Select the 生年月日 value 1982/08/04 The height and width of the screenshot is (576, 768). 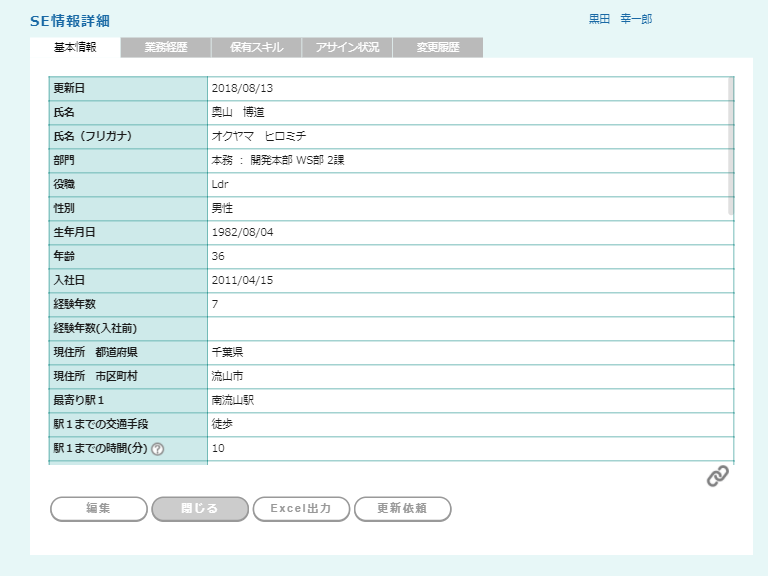(x=242, y=232)
